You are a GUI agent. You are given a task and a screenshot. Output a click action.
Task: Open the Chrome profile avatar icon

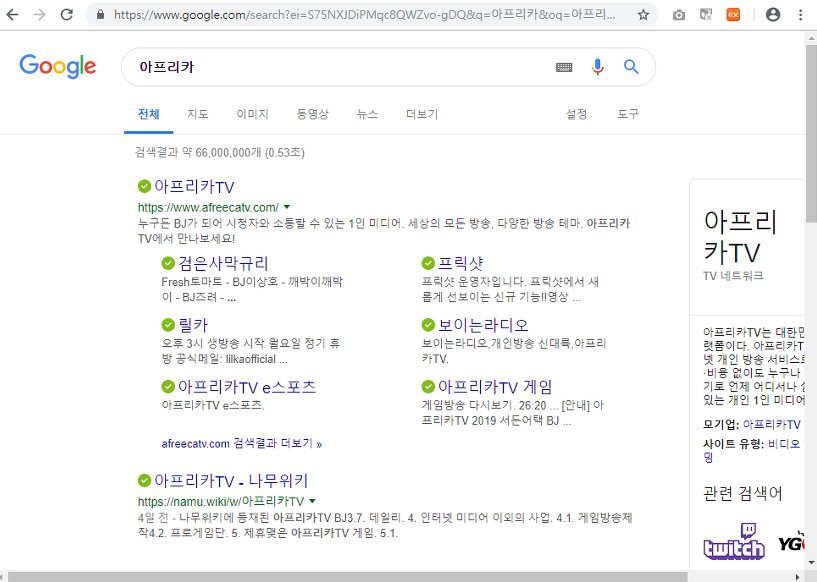click(773, 15)
